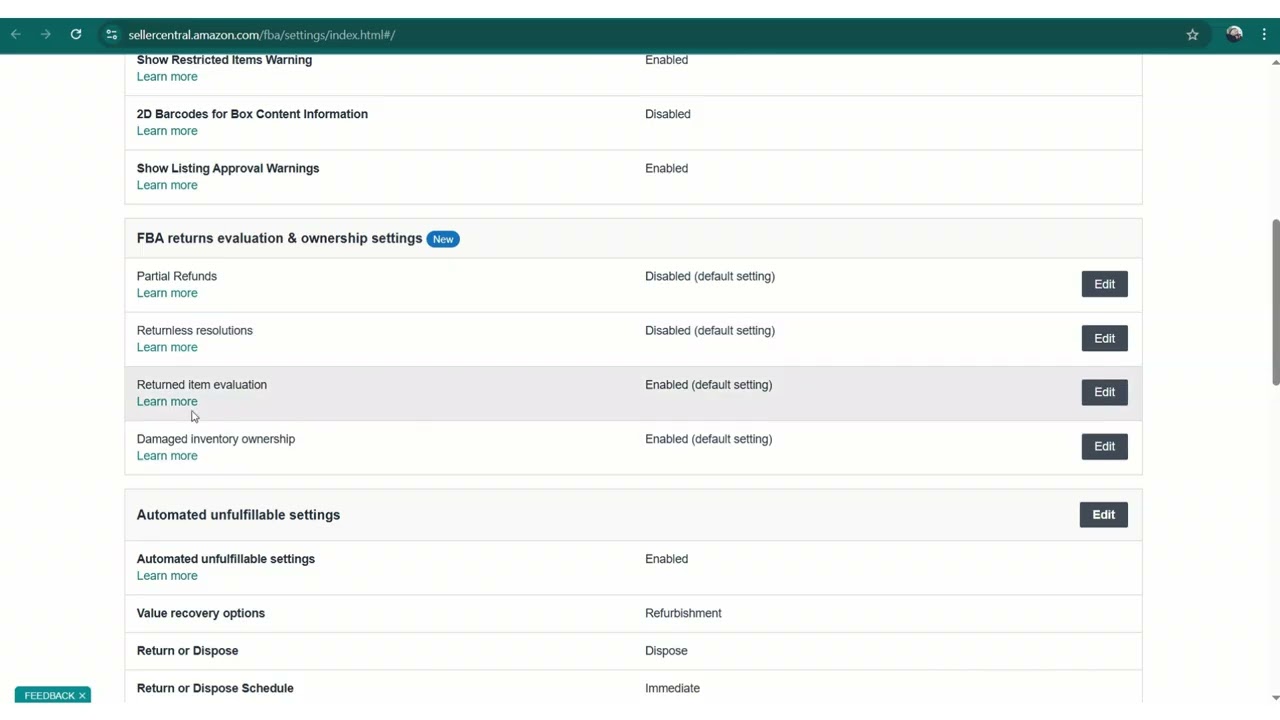Open the FEEDBACK panel

tap(49, 695)
